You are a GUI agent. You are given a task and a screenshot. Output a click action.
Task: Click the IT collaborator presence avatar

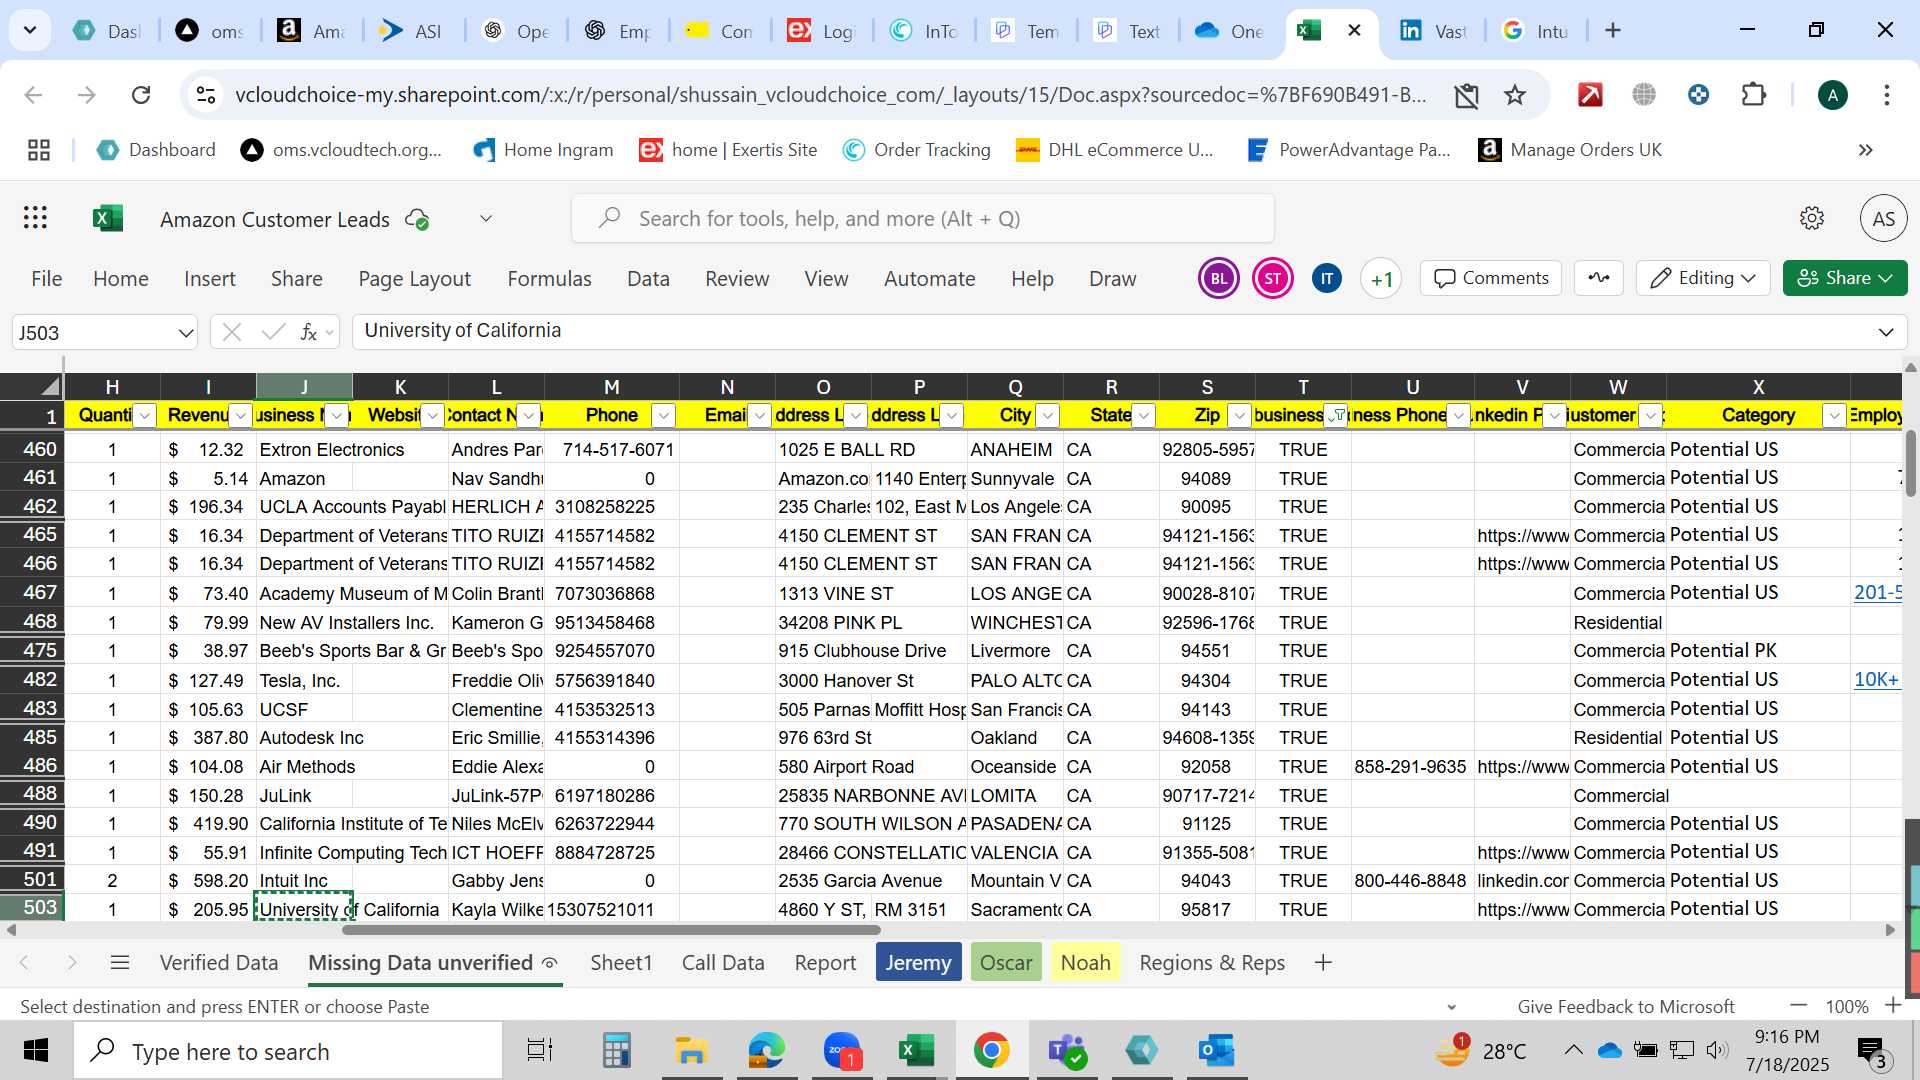[1327, 279]
